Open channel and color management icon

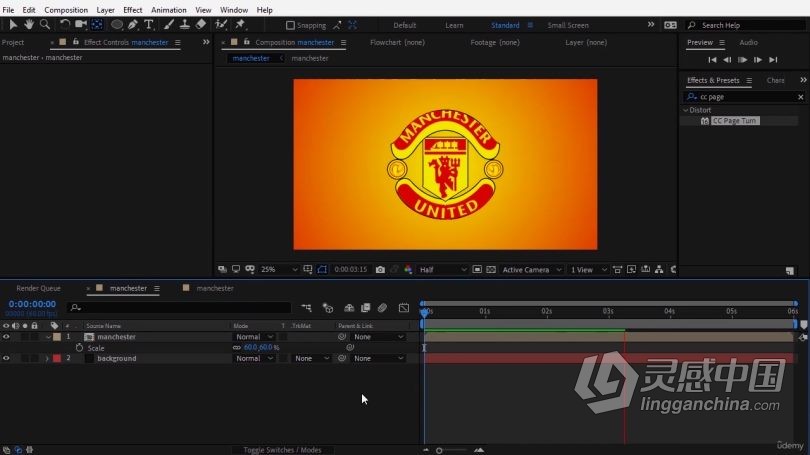click(x=408, y=270)
